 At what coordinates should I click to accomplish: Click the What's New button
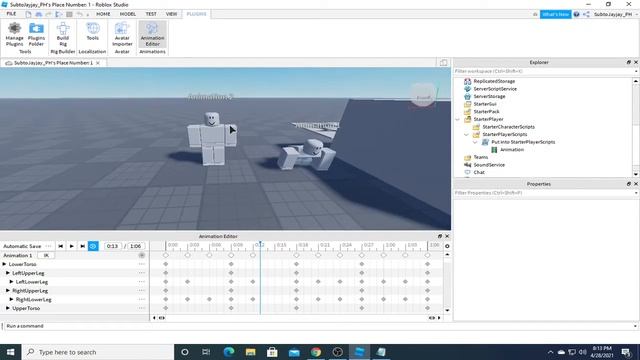point(556,14)
